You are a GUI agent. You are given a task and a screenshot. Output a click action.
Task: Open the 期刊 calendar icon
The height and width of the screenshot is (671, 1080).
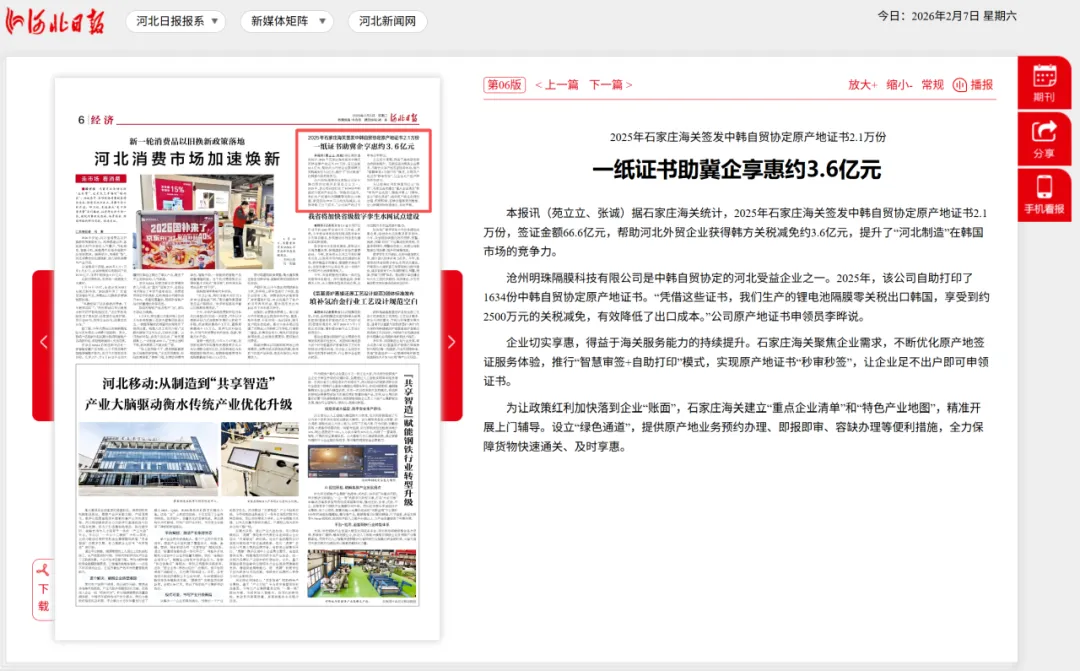1044,83
